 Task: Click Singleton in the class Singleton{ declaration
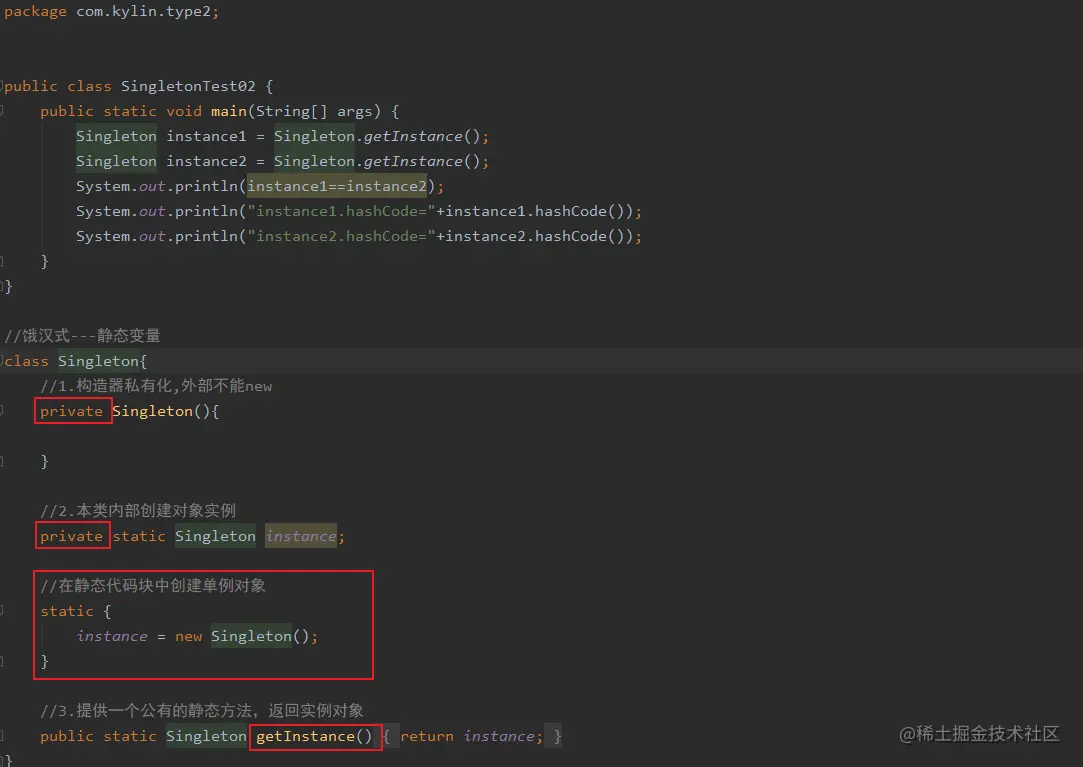point(98,361)
